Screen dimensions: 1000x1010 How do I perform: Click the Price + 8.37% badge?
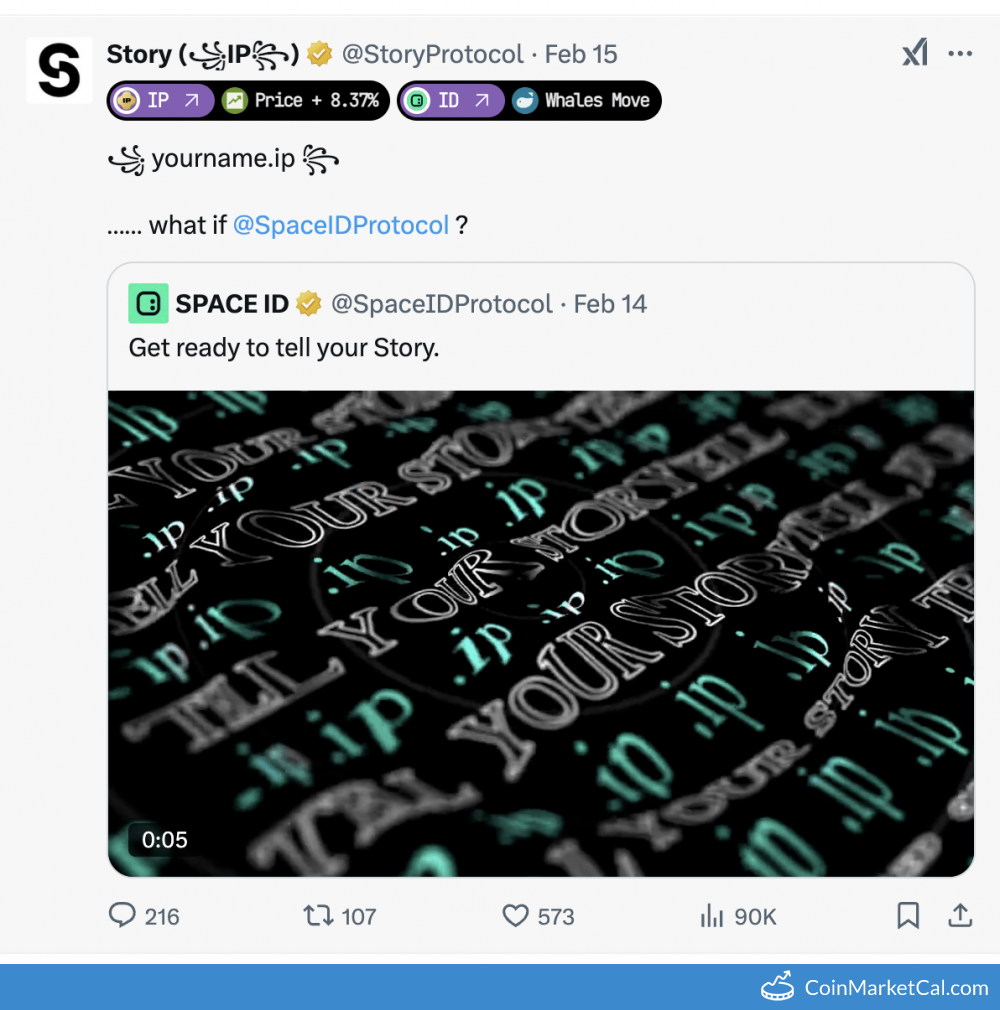point(302,100)
